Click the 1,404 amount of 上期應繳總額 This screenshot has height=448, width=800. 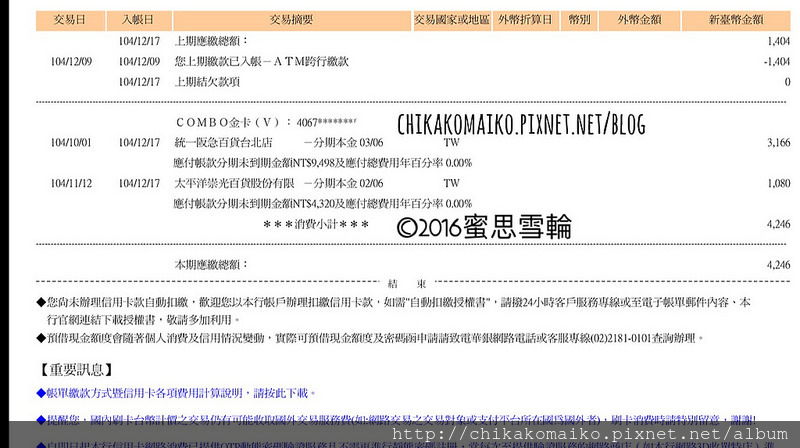click(x=779, y=41)
